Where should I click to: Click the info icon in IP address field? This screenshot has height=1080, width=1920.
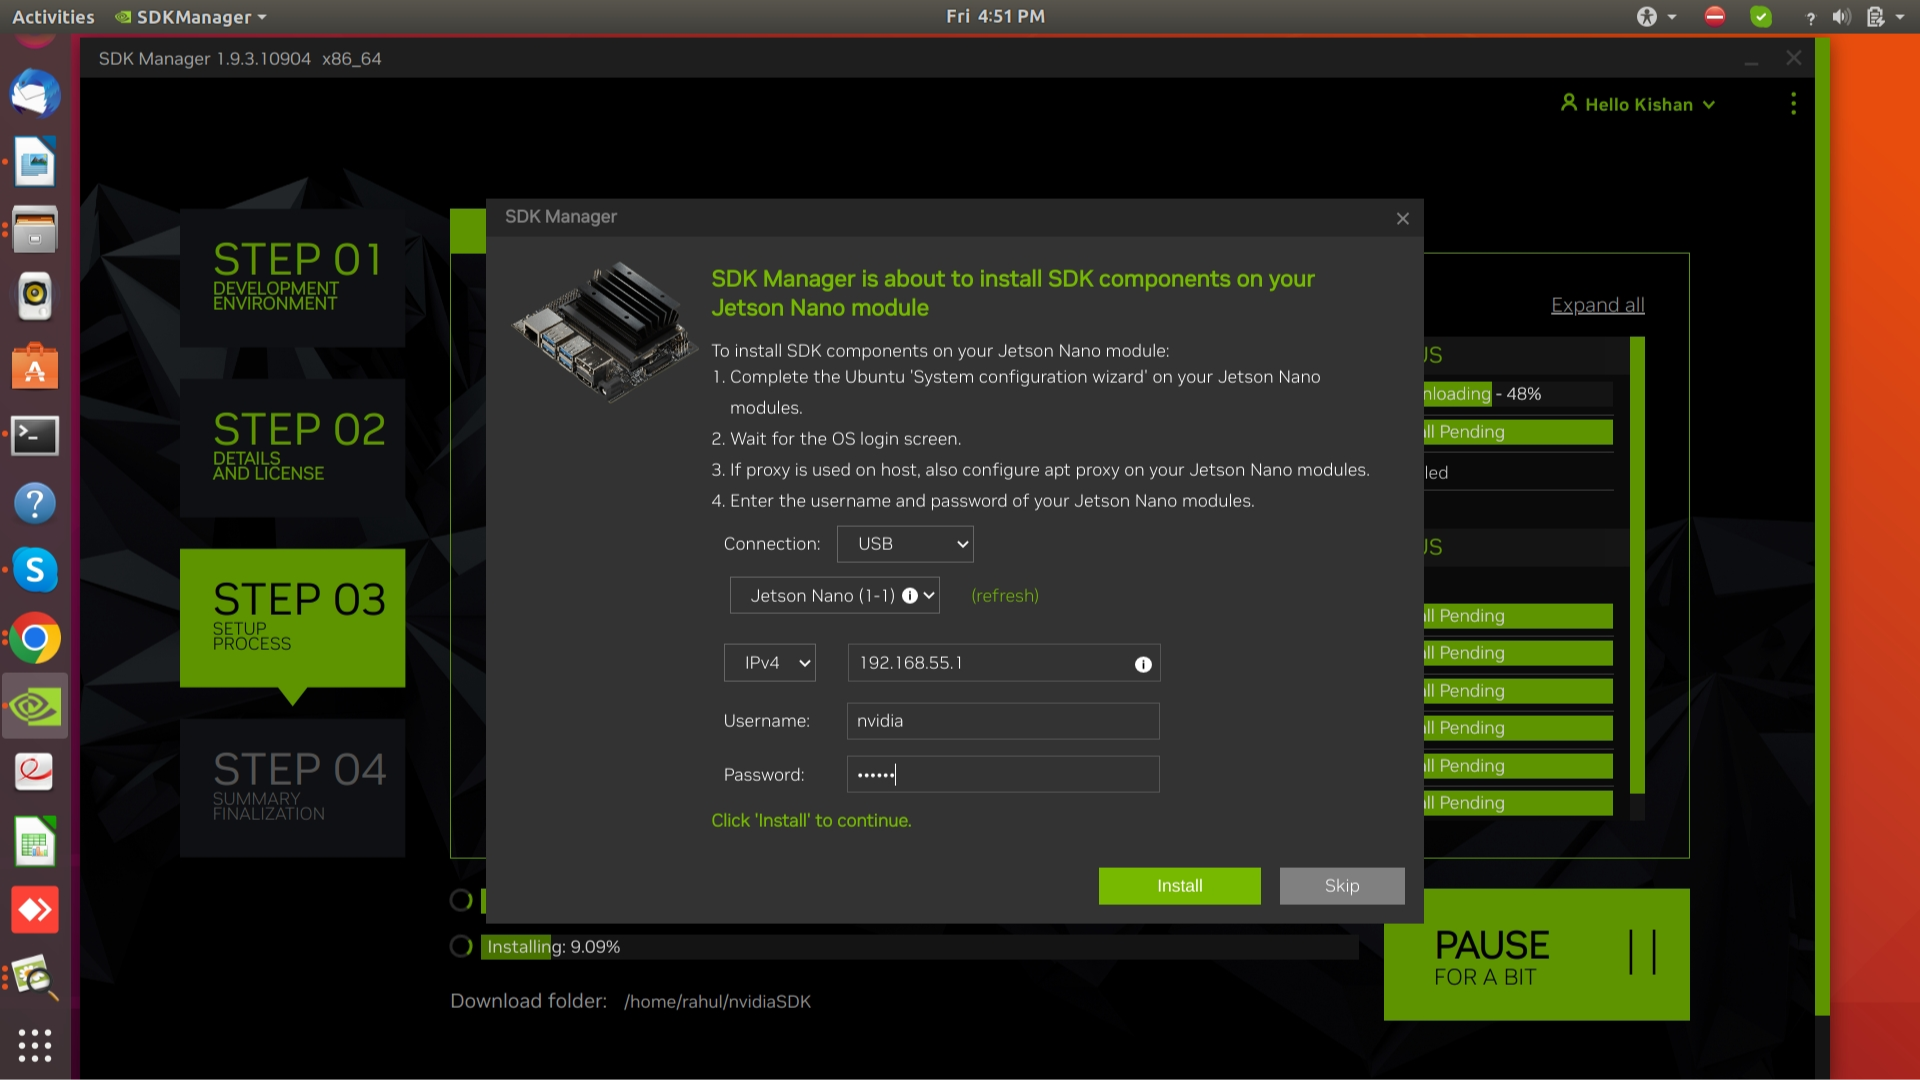click(1143, 664)
